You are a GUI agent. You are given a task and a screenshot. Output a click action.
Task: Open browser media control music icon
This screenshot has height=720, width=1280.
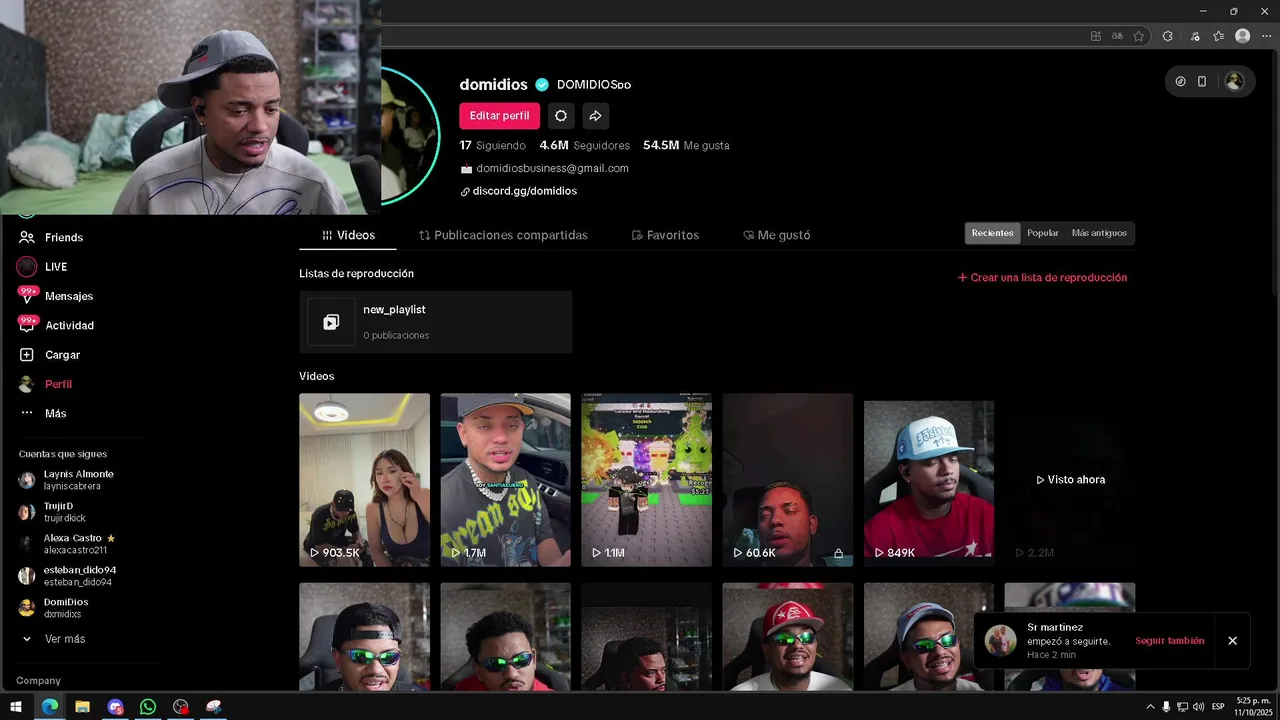1194,36
